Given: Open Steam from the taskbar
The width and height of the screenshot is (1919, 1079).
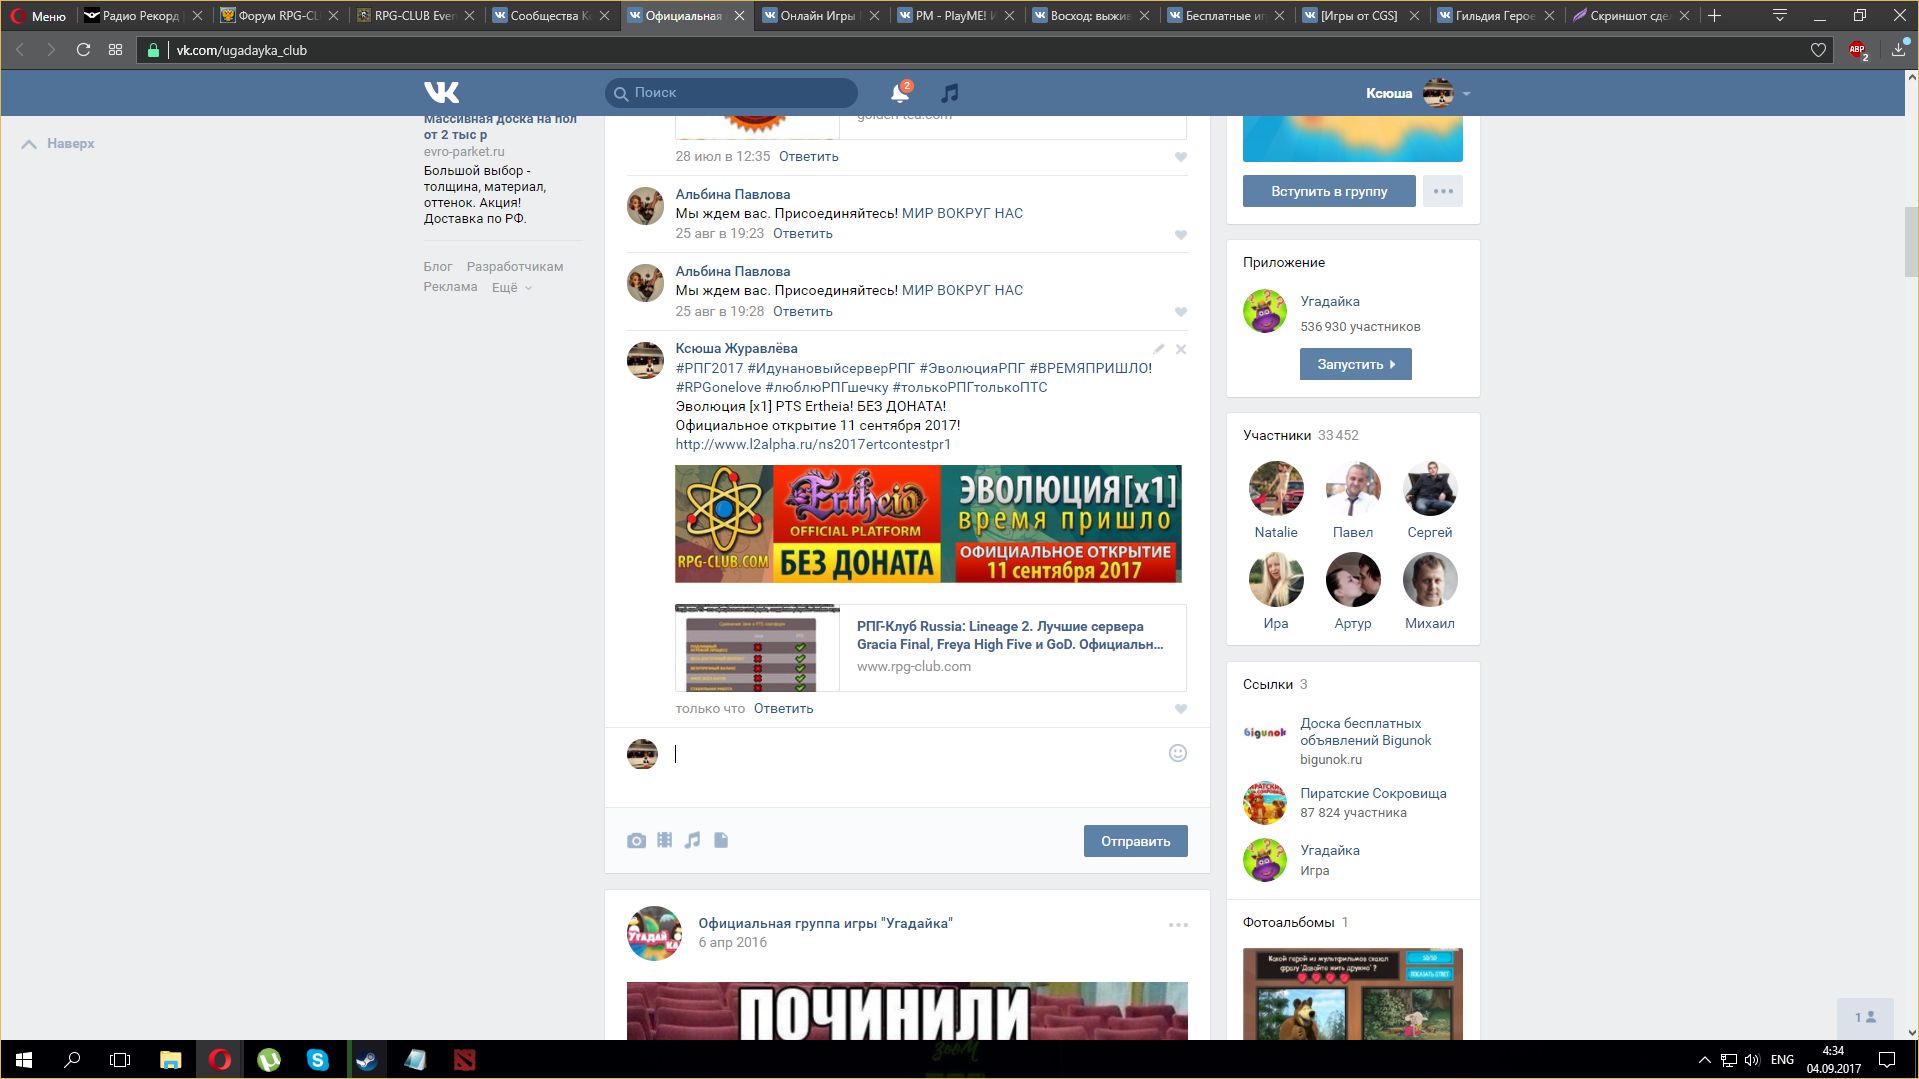Looking at the screenshot, I should tap(366, 1060).
